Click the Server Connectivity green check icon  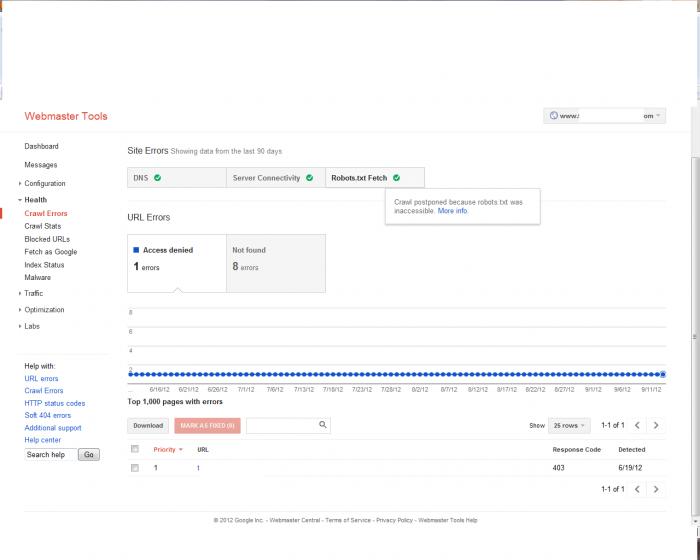click(x=309, y=178)
